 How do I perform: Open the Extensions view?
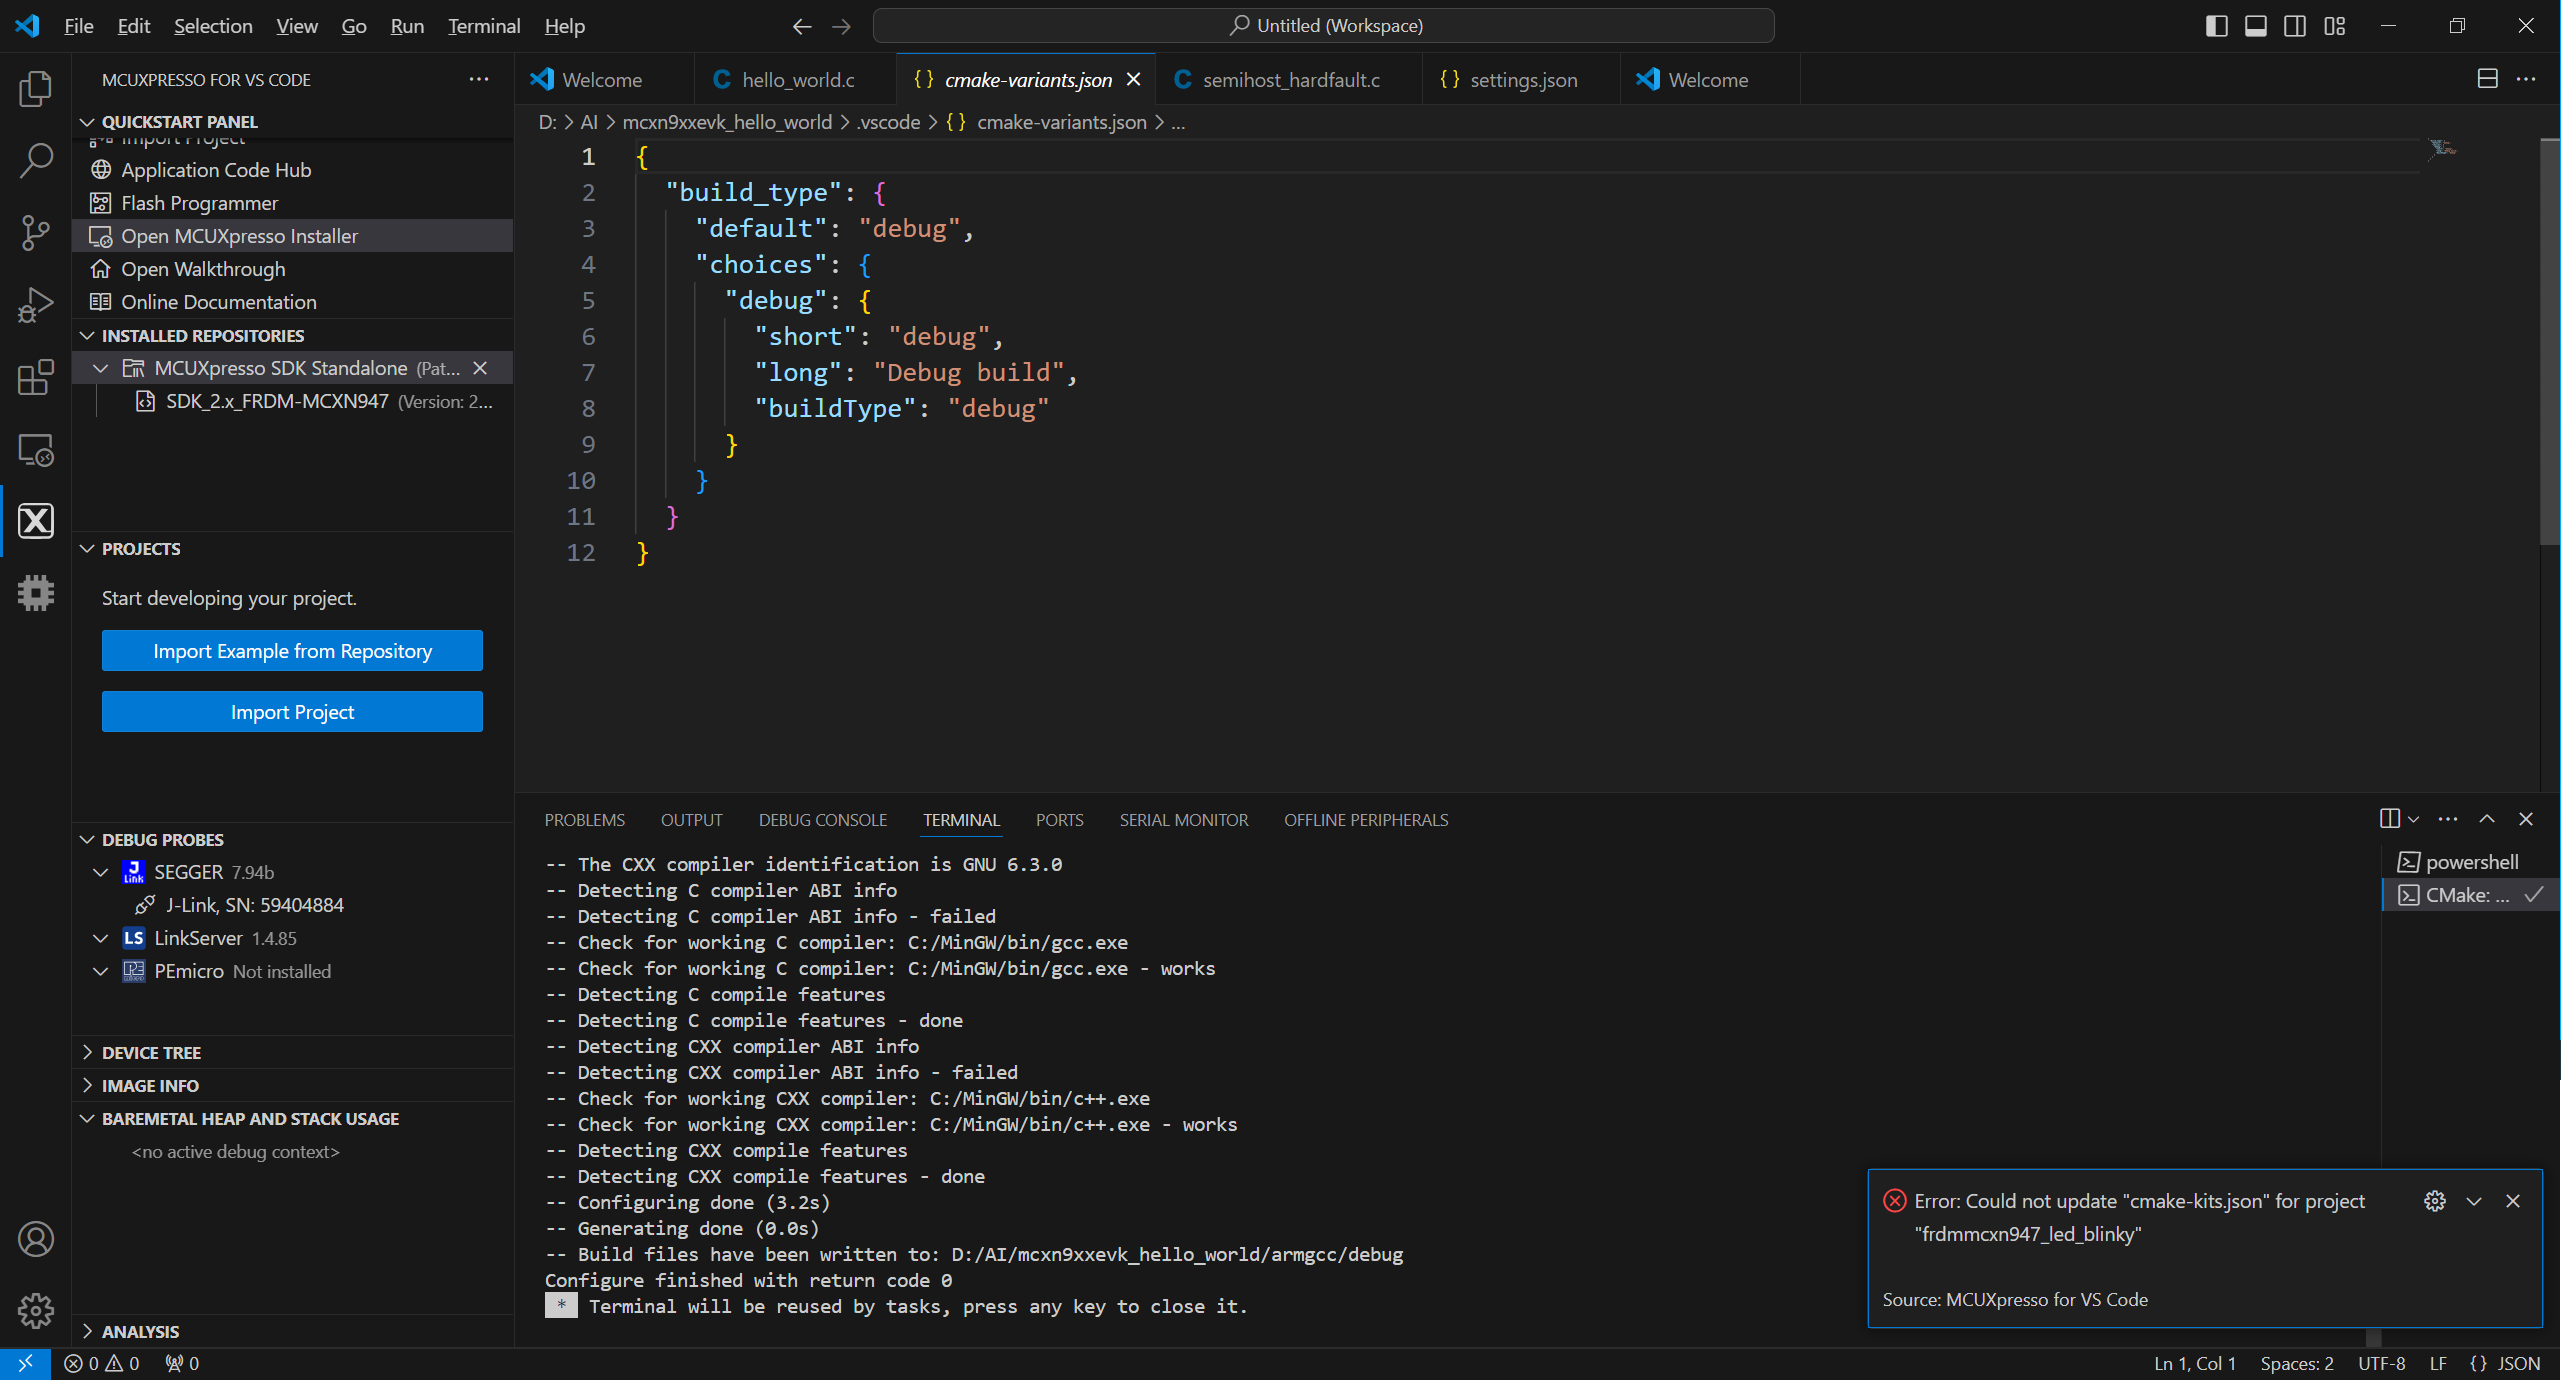tap(35, 378)
